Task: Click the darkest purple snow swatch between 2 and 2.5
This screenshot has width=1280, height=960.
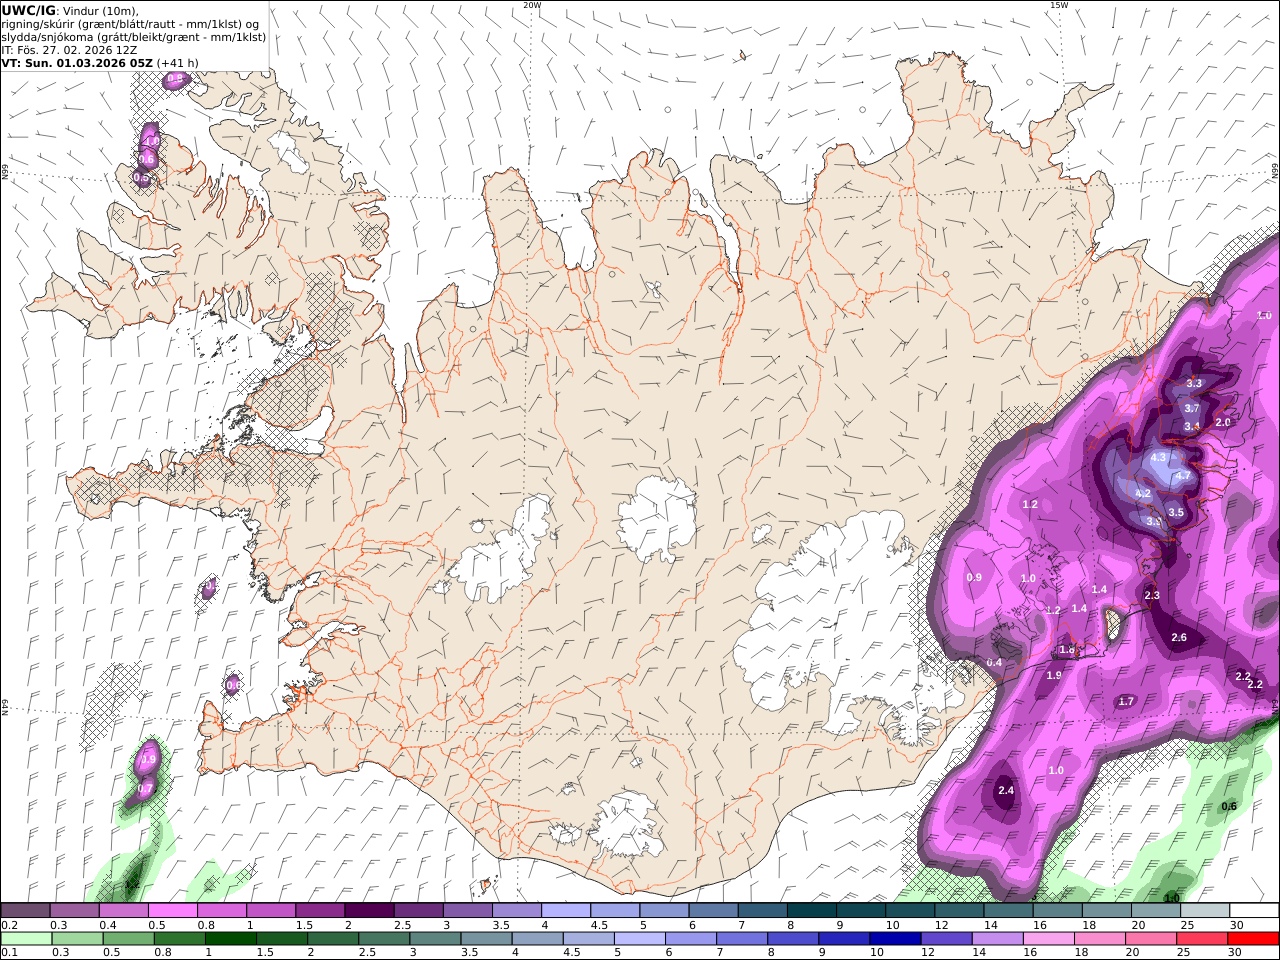Action: [x=369, y=911]
